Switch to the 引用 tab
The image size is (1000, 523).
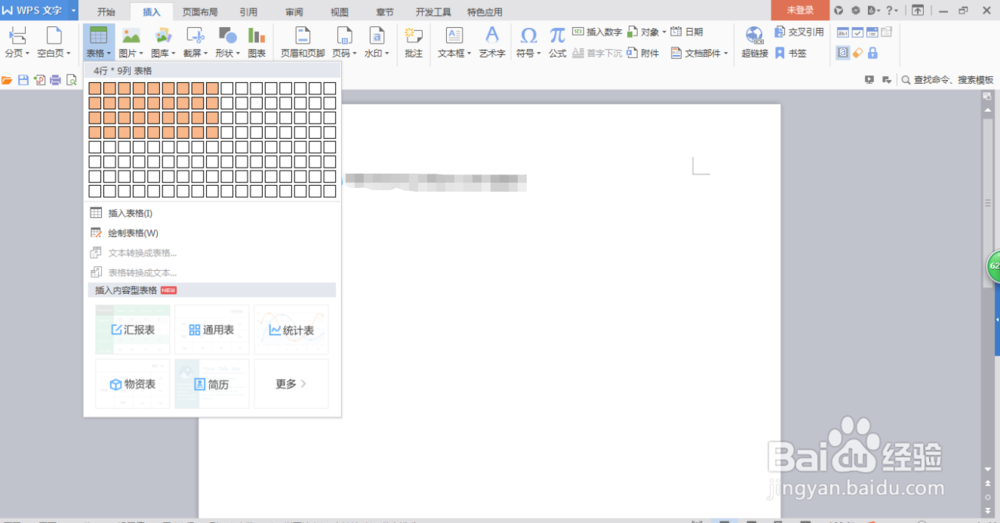(248, 12)
